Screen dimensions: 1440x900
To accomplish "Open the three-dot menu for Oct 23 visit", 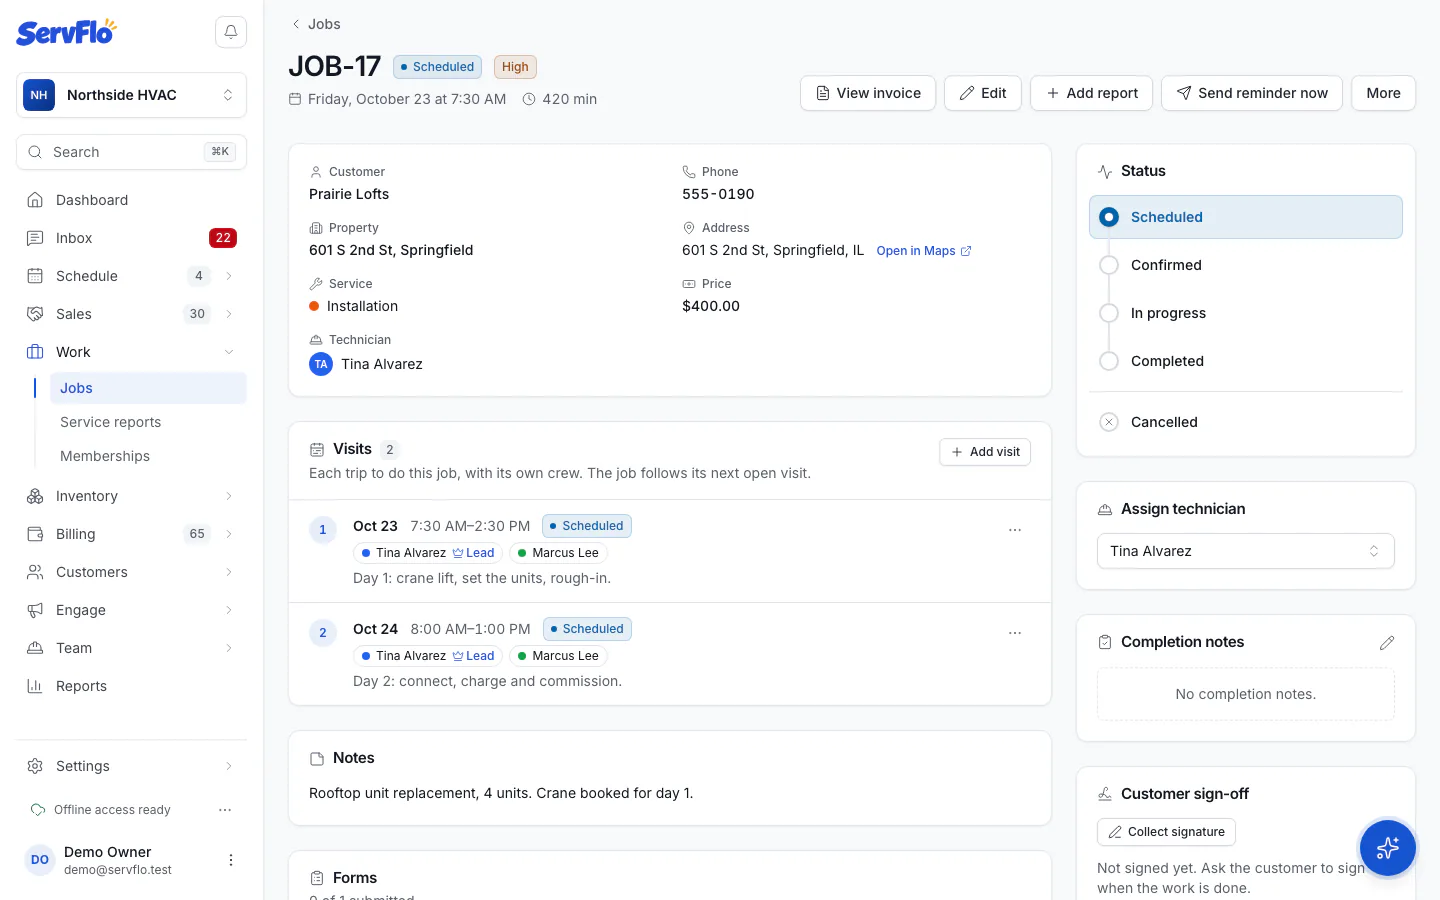I will 1015,530.
